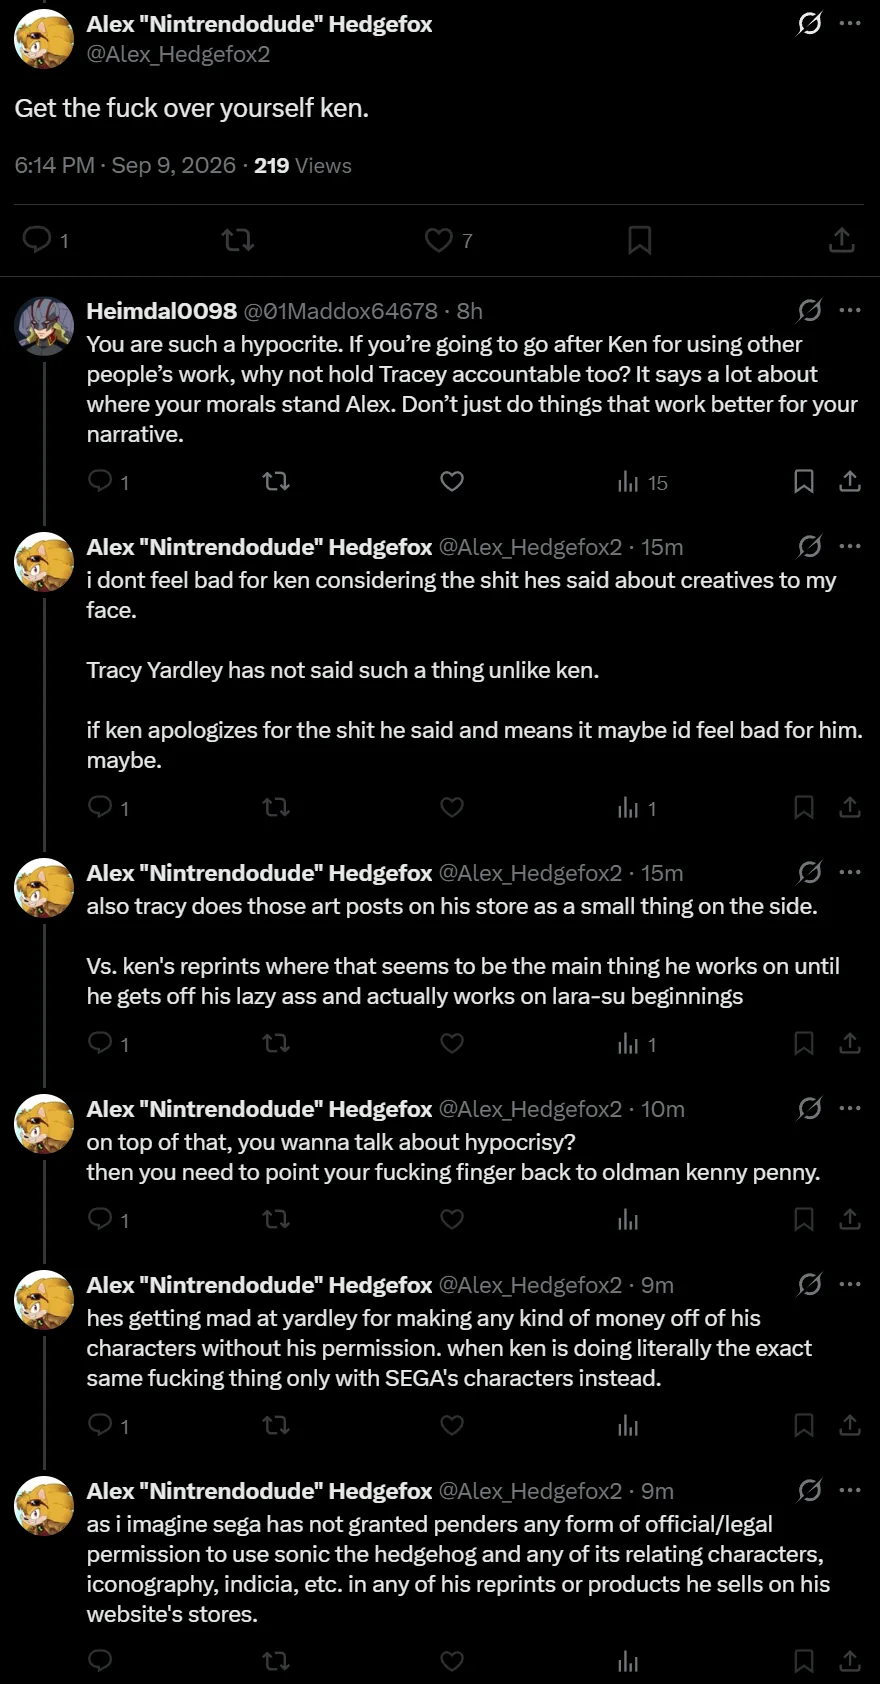The image size is (880, 1684).
Task: Open the @01Maddox64678 handle link
Action: 341,311
